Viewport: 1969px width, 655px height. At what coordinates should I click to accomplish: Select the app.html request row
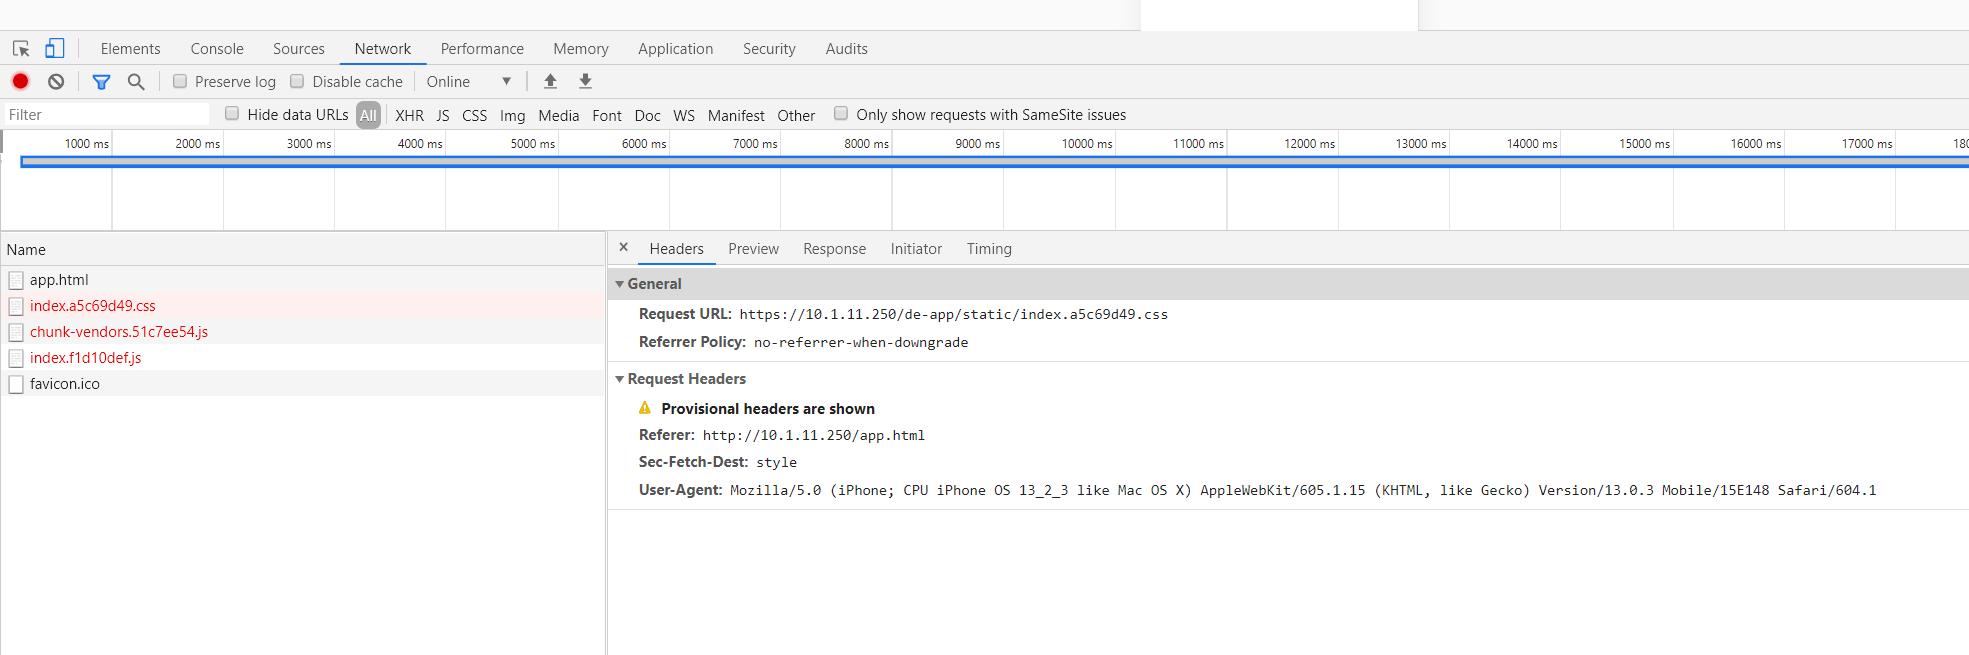(x=303, y=280)
